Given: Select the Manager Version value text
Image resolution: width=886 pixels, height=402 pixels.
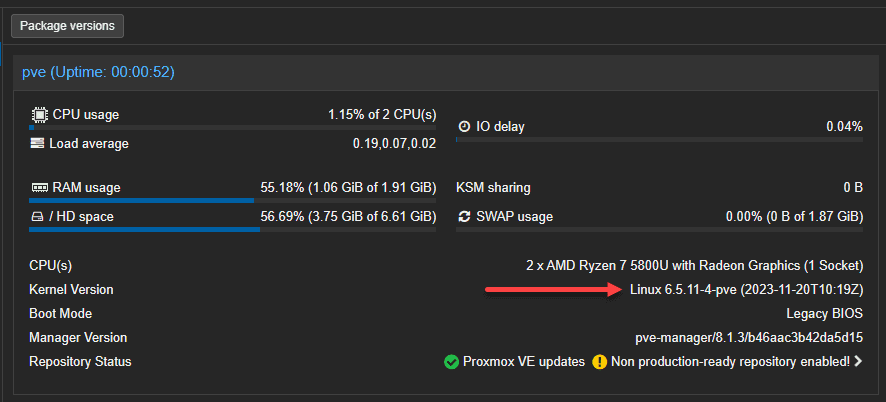Looking at the screenshot, I should pyautogui.click(x=749, y=338).
